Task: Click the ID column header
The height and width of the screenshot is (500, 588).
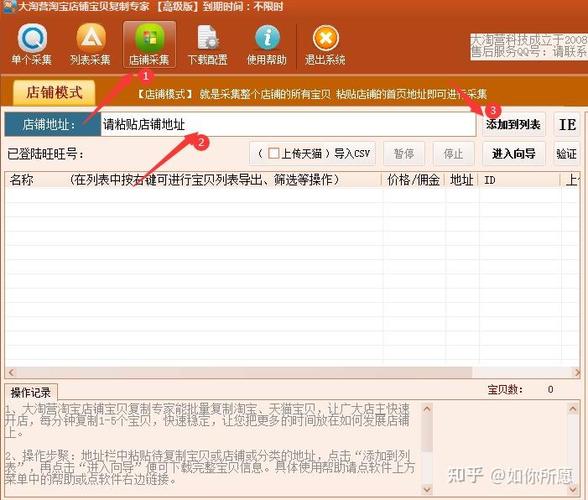Action: (519, 180)
